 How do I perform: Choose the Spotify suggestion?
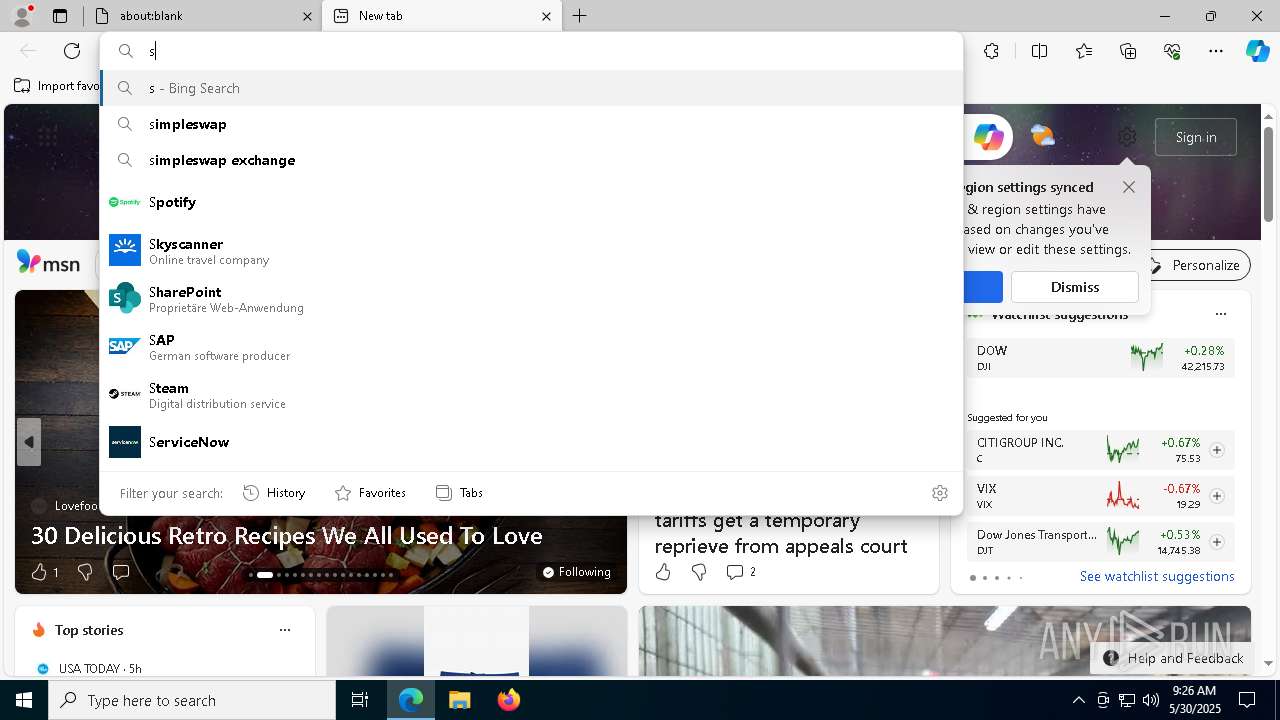(x=531, y=202)
